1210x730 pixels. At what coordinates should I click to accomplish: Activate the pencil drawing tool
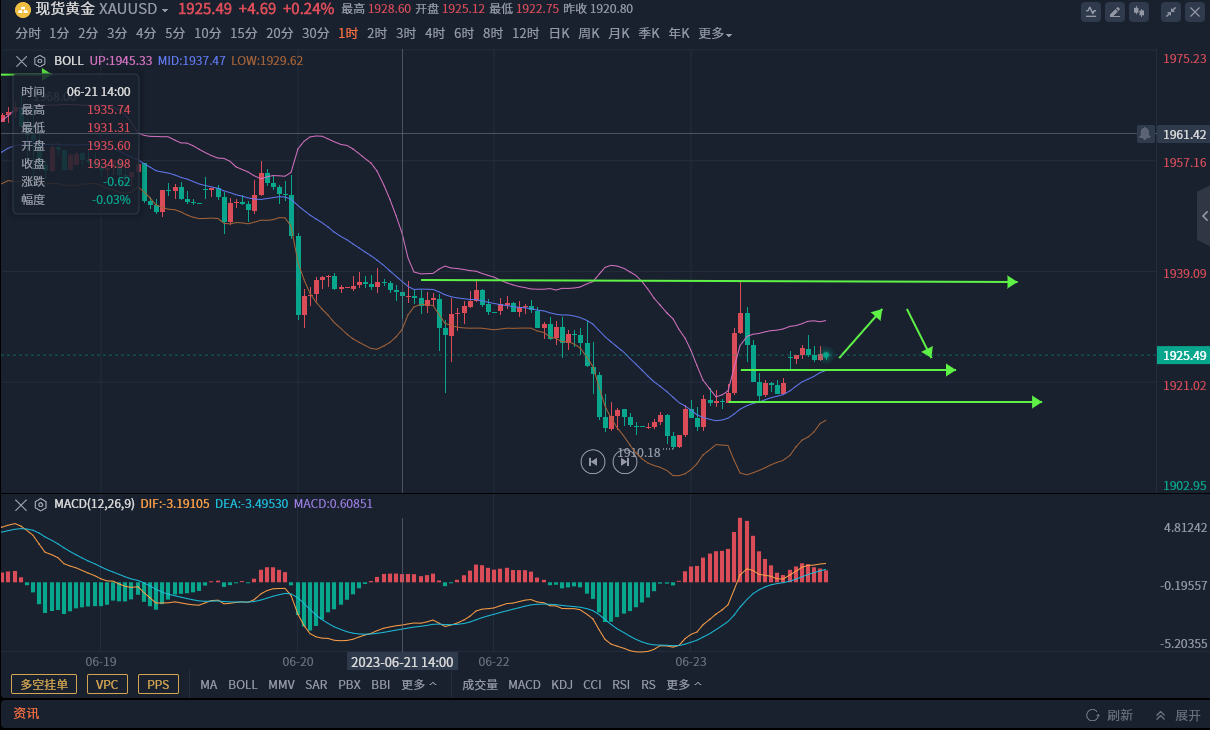coord(1115,12)
